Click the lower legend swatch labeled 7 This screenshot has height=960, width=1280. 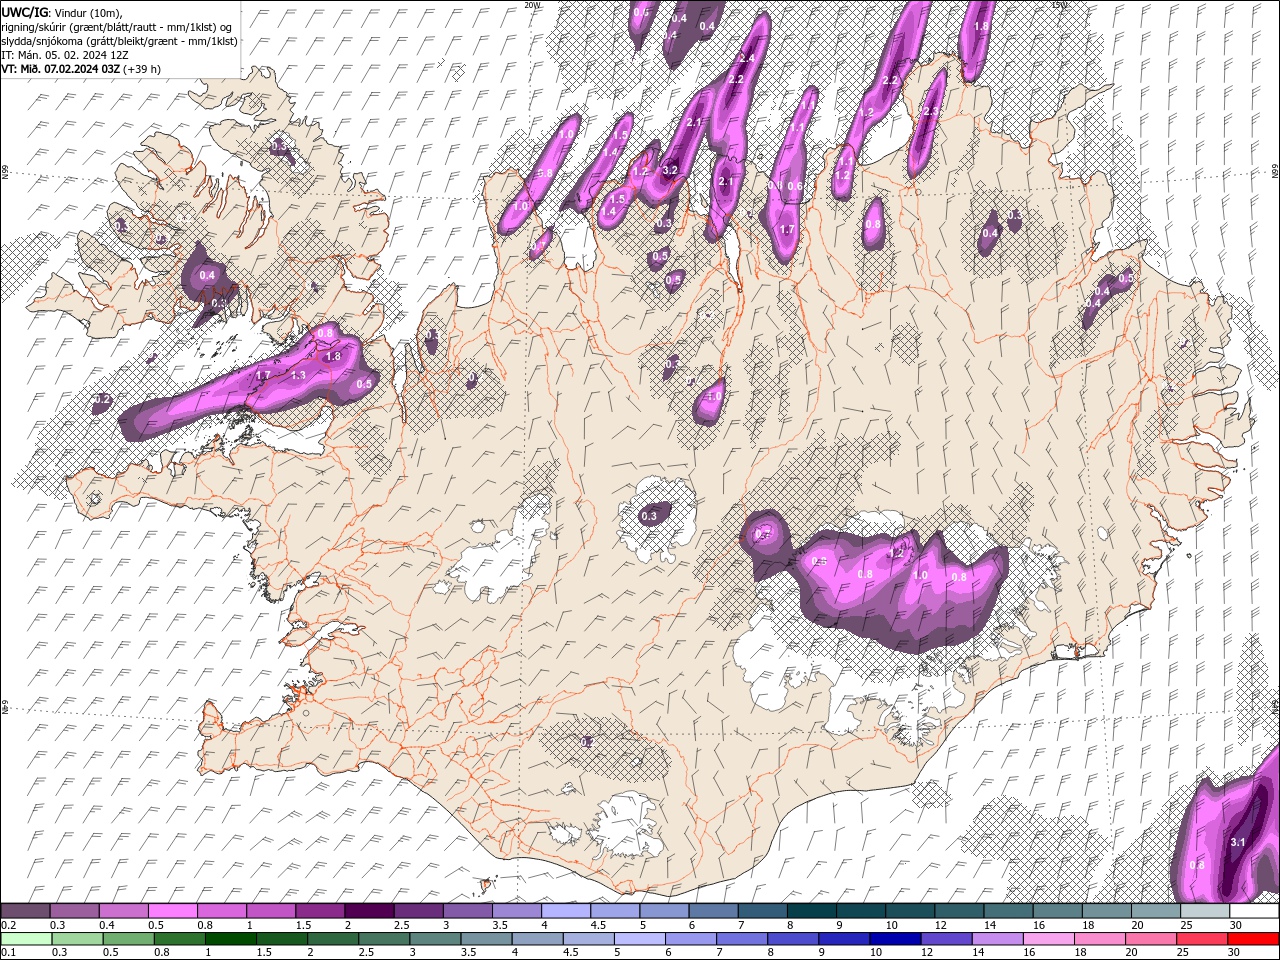coord(741,938)
